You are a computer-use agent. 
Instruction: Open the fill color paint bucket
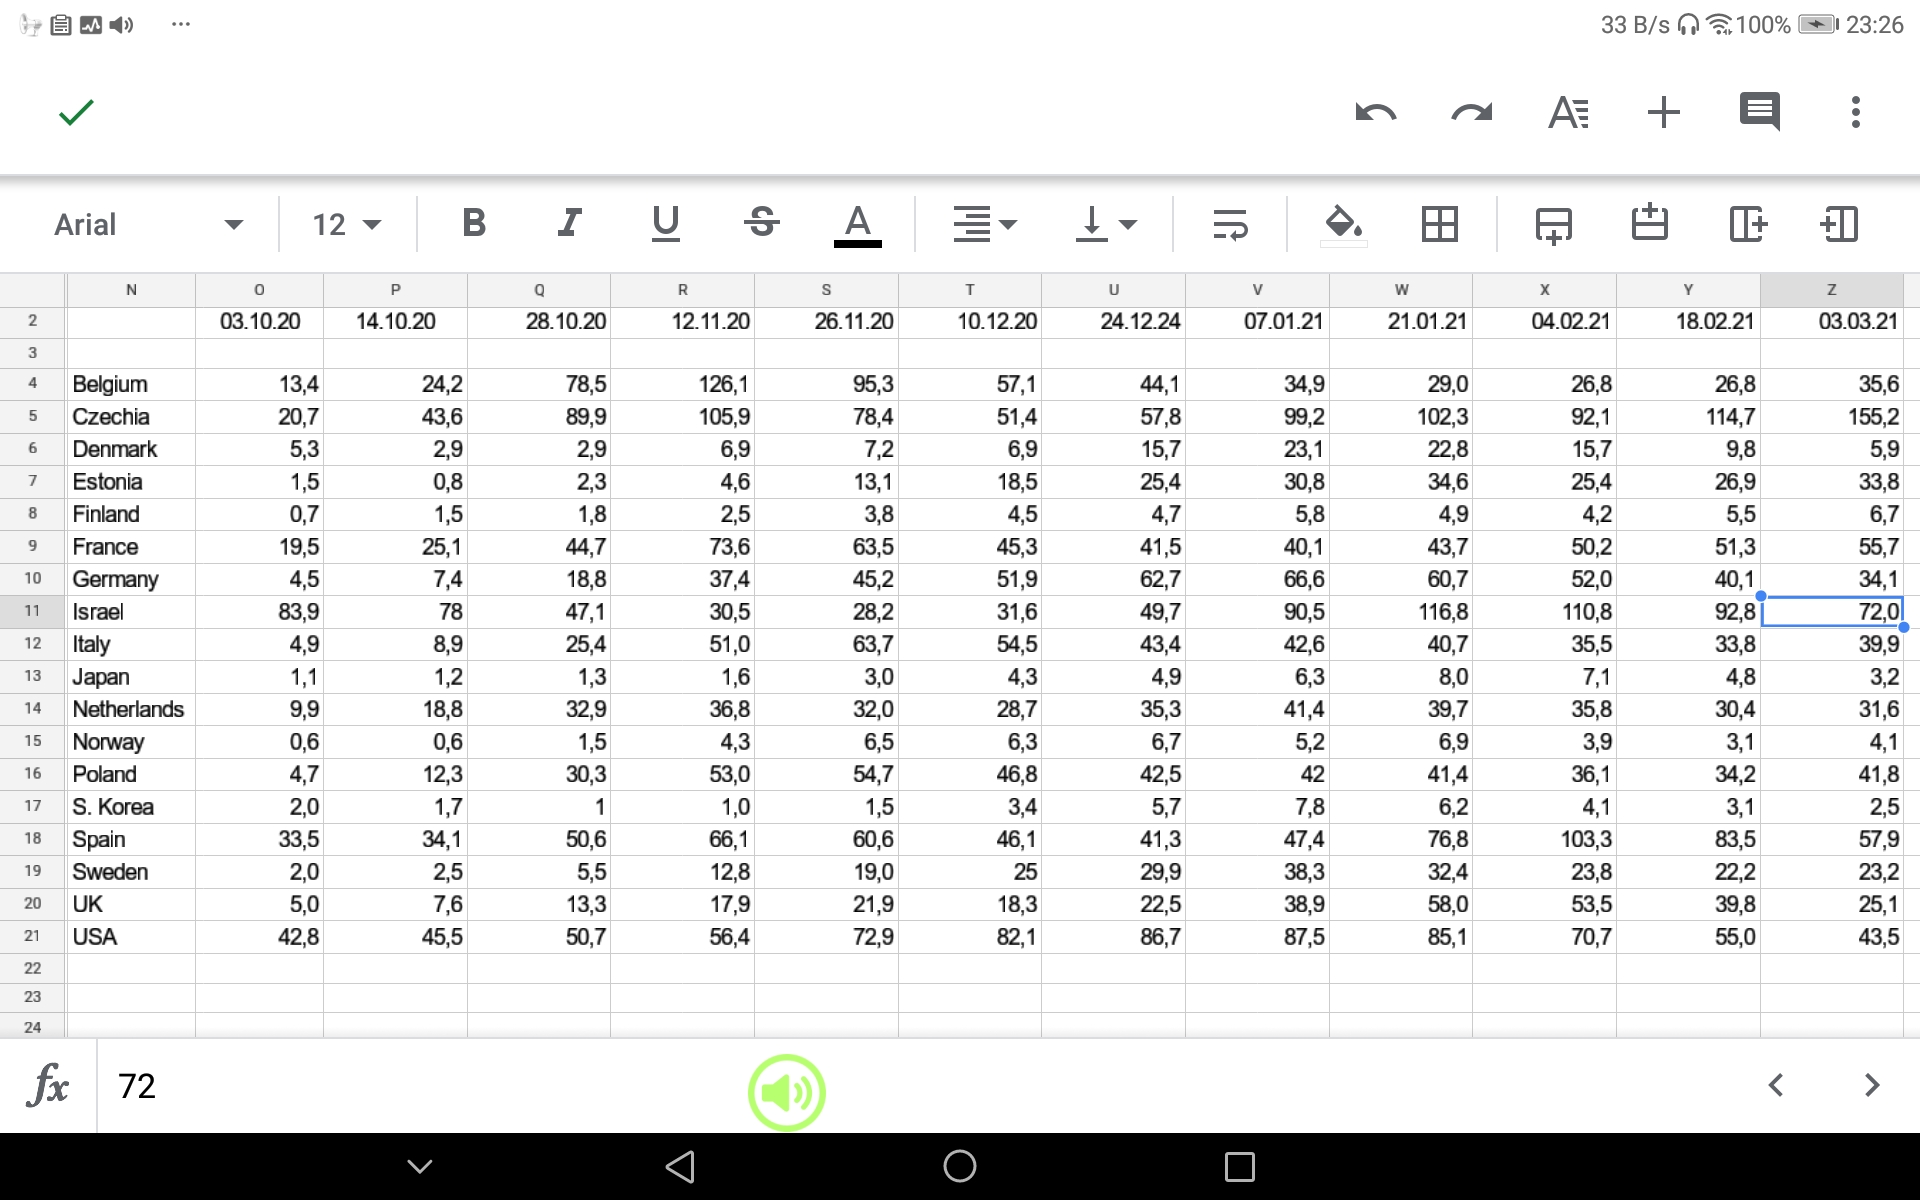tap(1343, 224)
